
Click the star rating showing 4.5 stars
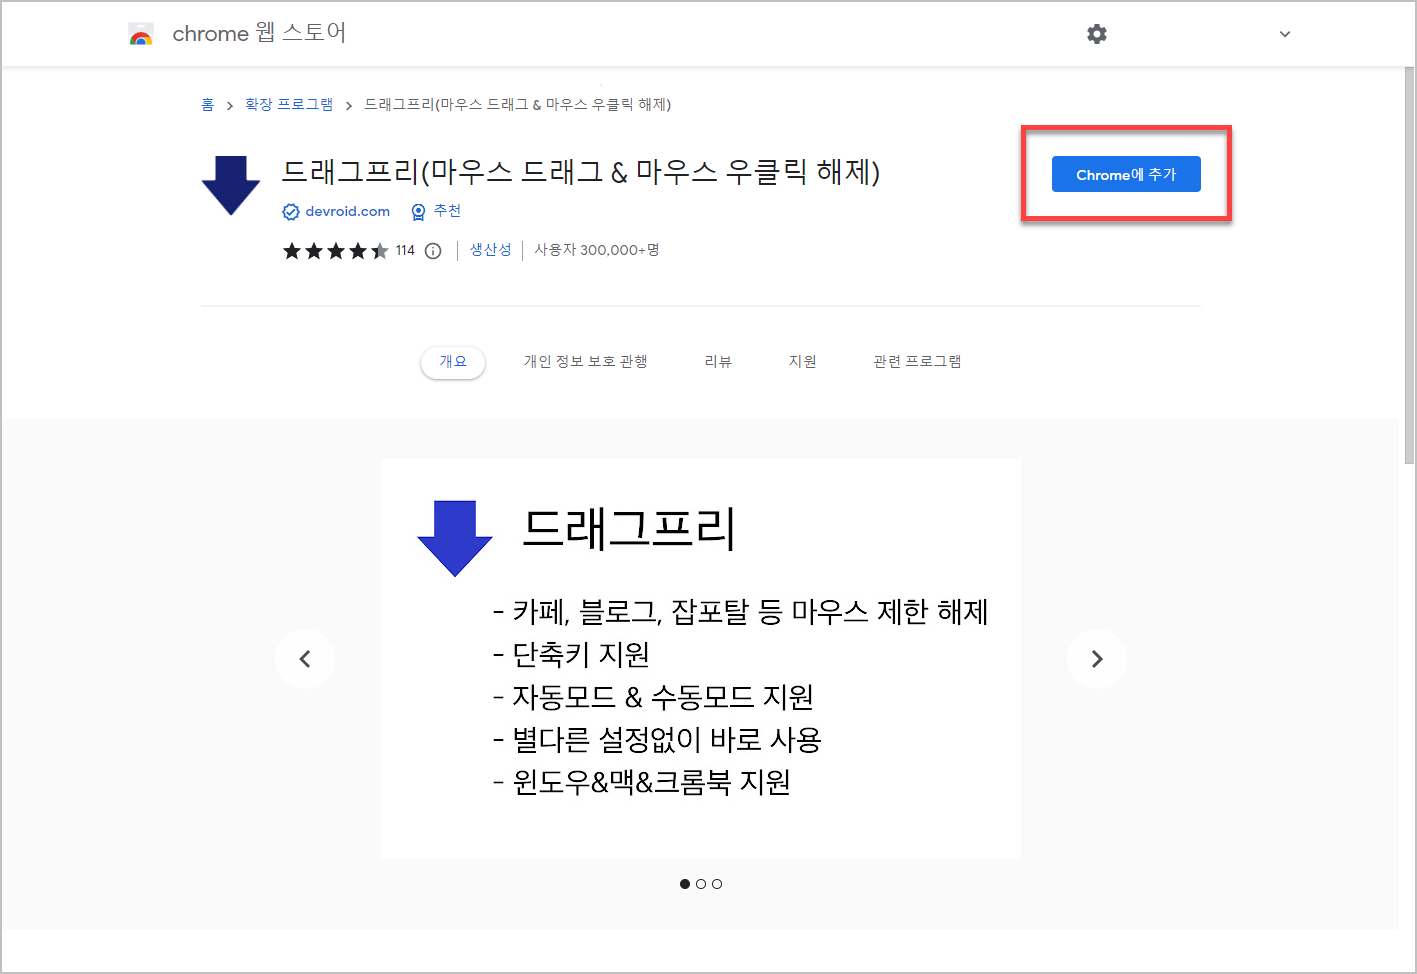click(337, 251)
